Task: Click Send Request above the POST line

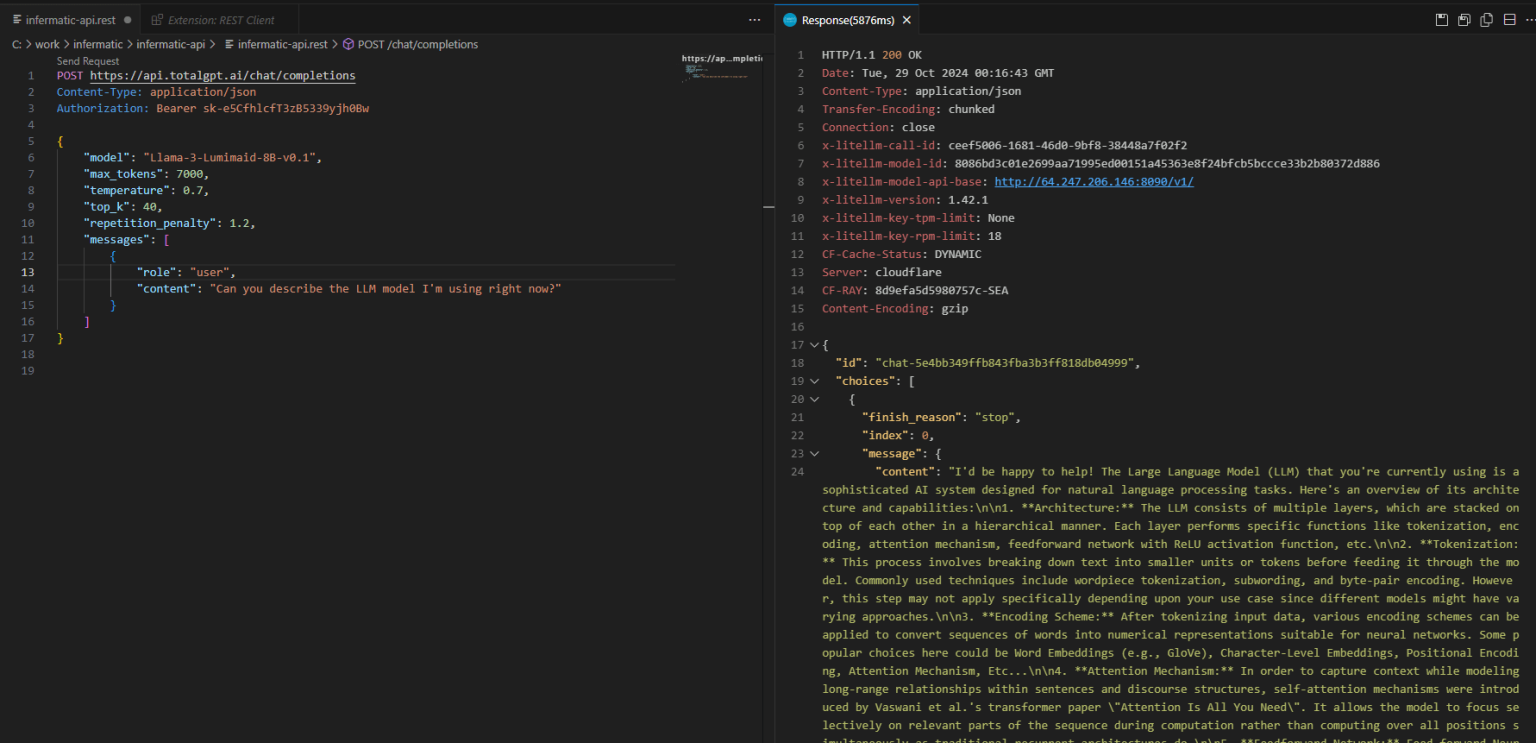Action: click(x=88, y=61)
